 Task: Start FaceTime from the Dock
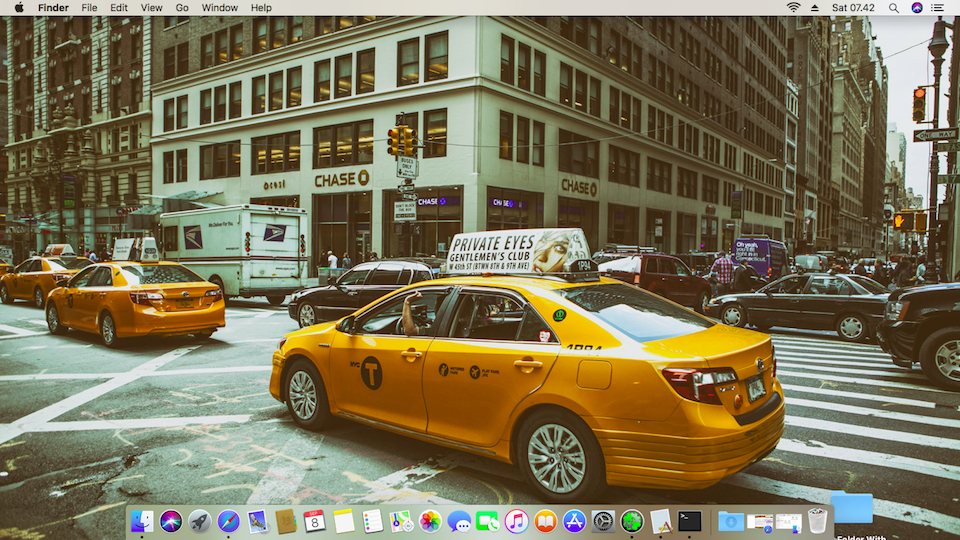[488, 521]
